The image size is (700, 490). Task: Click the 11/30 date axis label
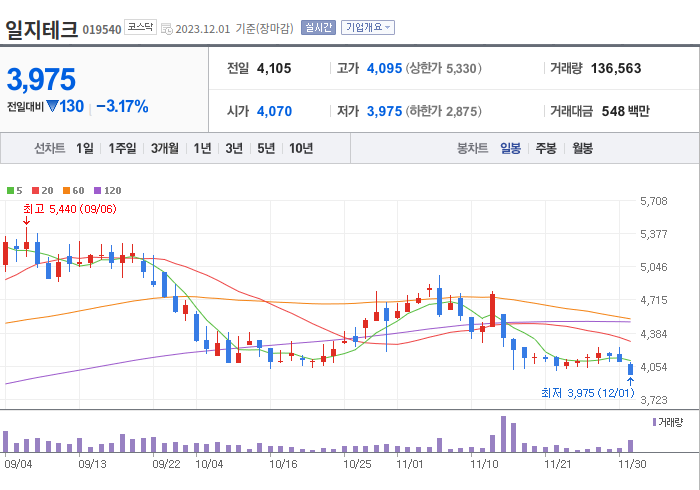632,464
